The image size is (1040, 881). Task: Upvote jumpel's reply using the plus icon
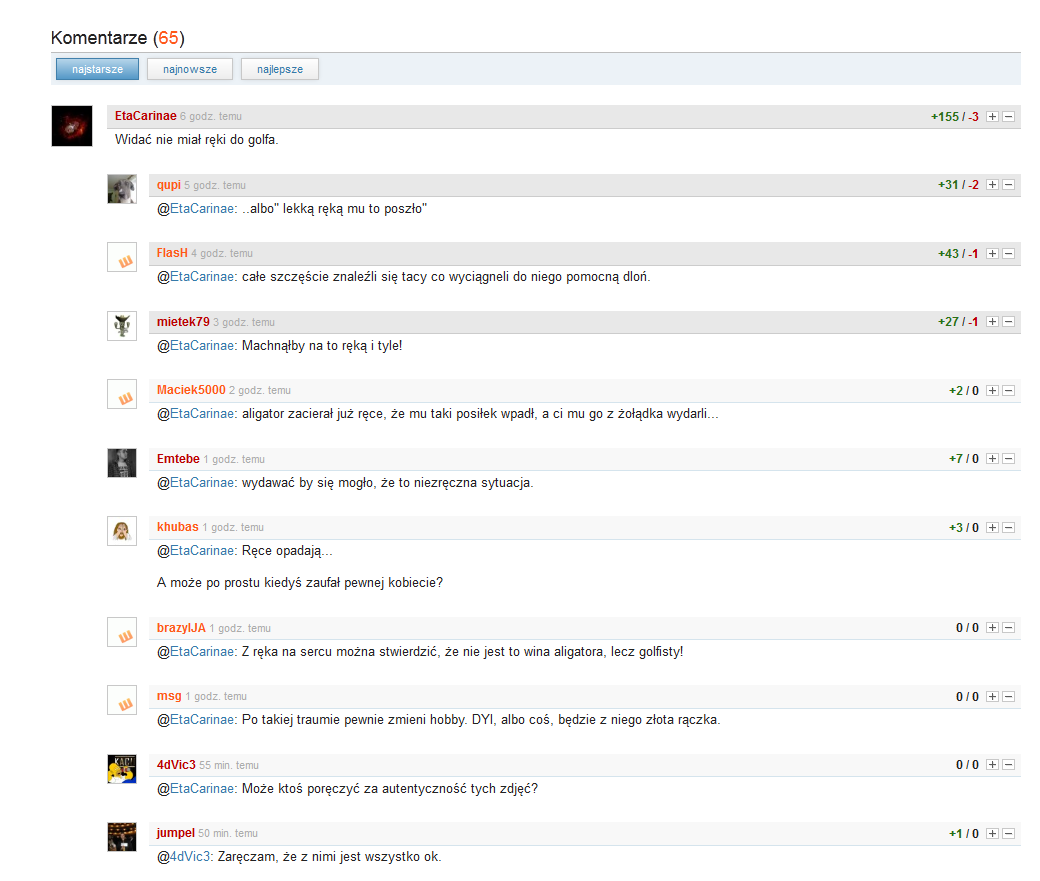(991, 833)
